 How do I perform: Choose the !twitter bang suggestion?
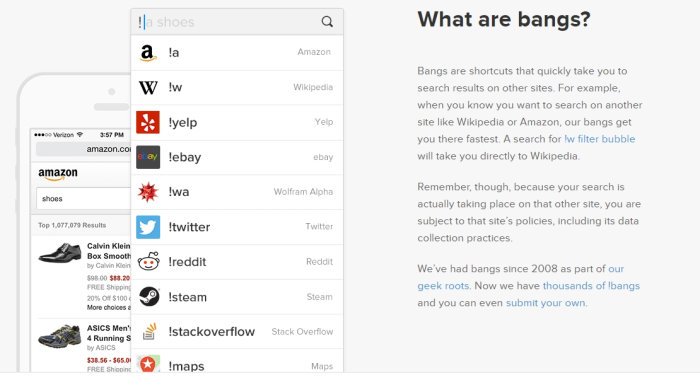point(237,227)
